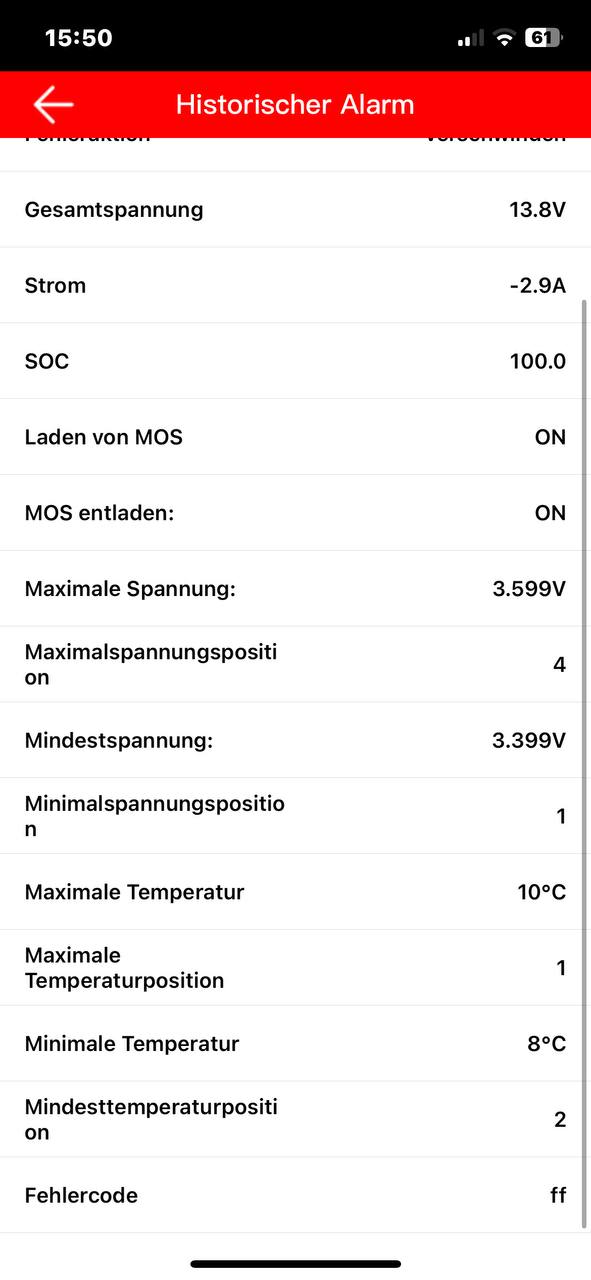Screen dimensions: 591x1280
Task: Tap the Minimale Temperatur row
Action: click(x=295, y=1044)
